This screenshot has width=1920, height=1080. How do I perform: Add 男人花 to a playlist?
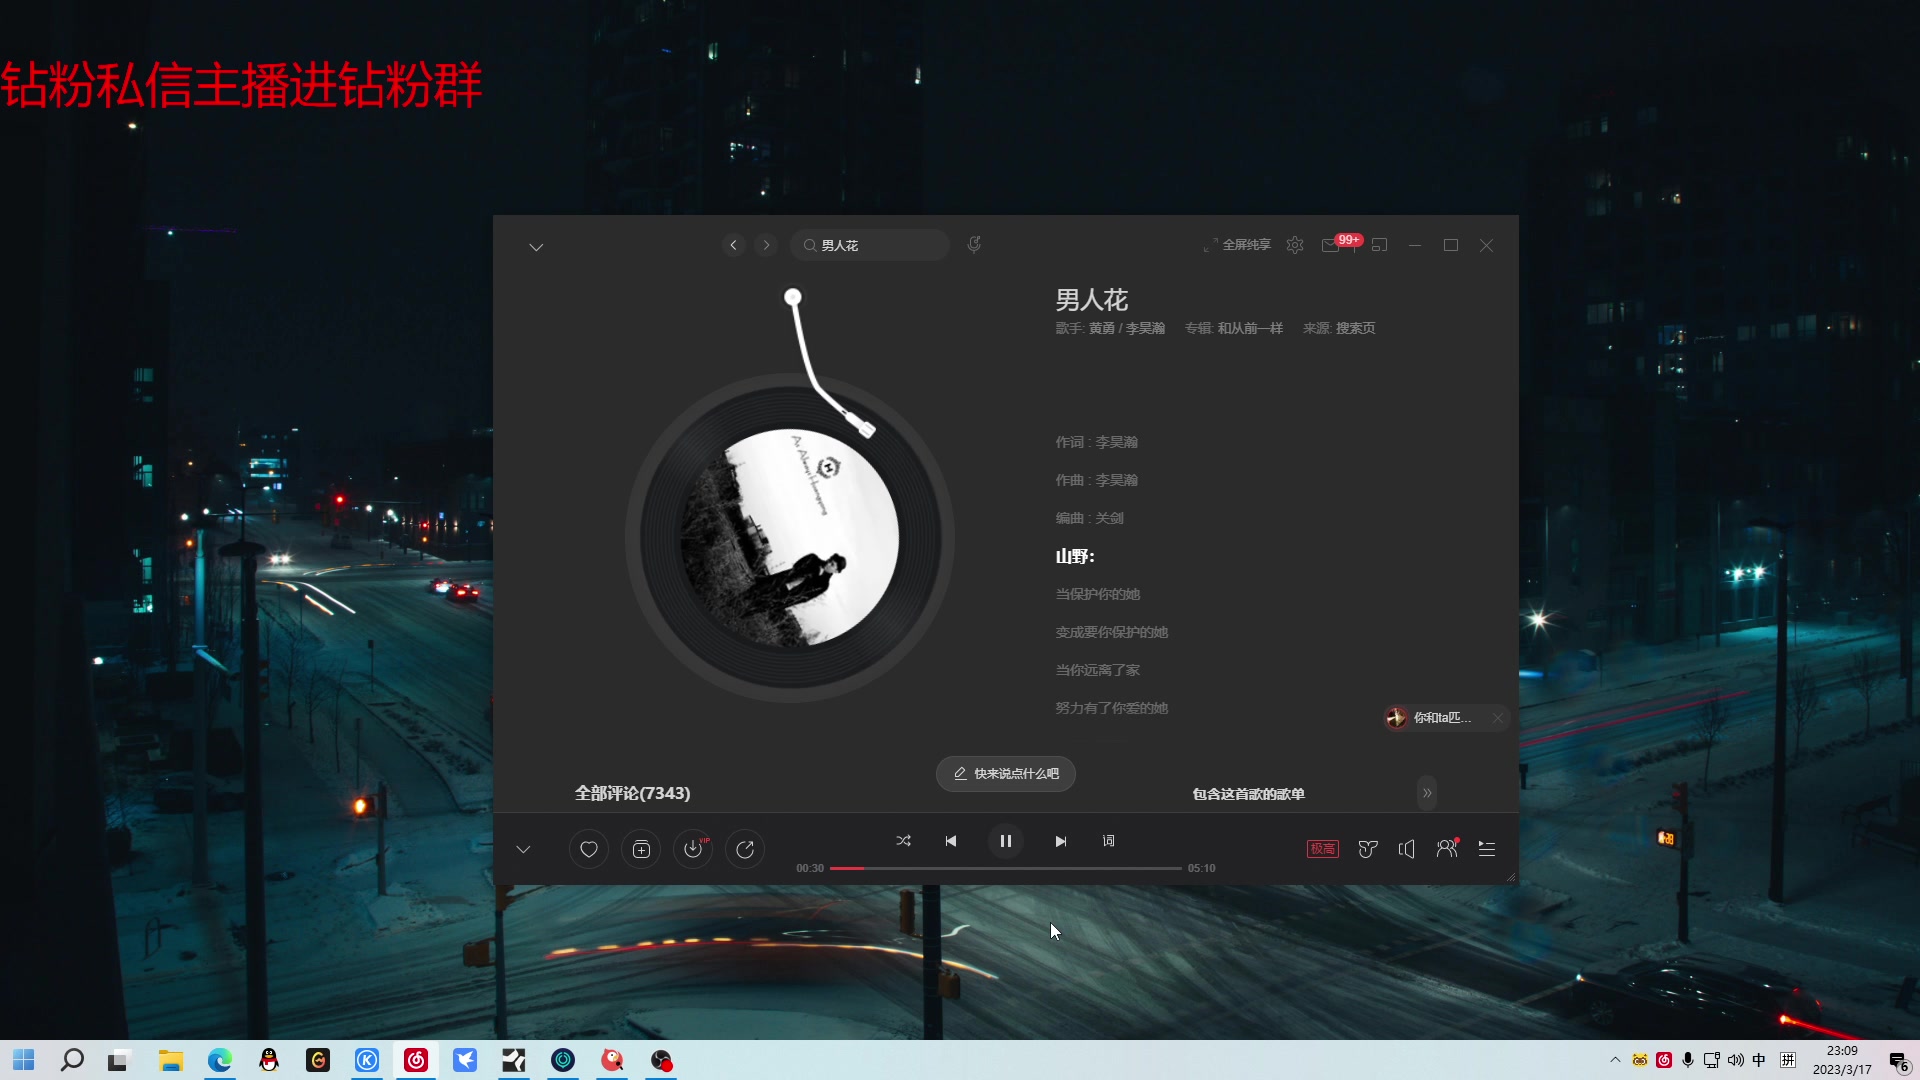click(x=641, y=848)
